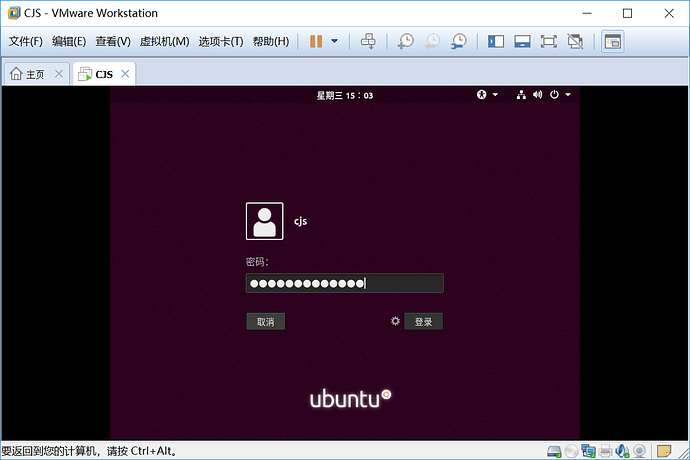Click the Send Ctrl+Alt+Del icon

click(368, 41)
